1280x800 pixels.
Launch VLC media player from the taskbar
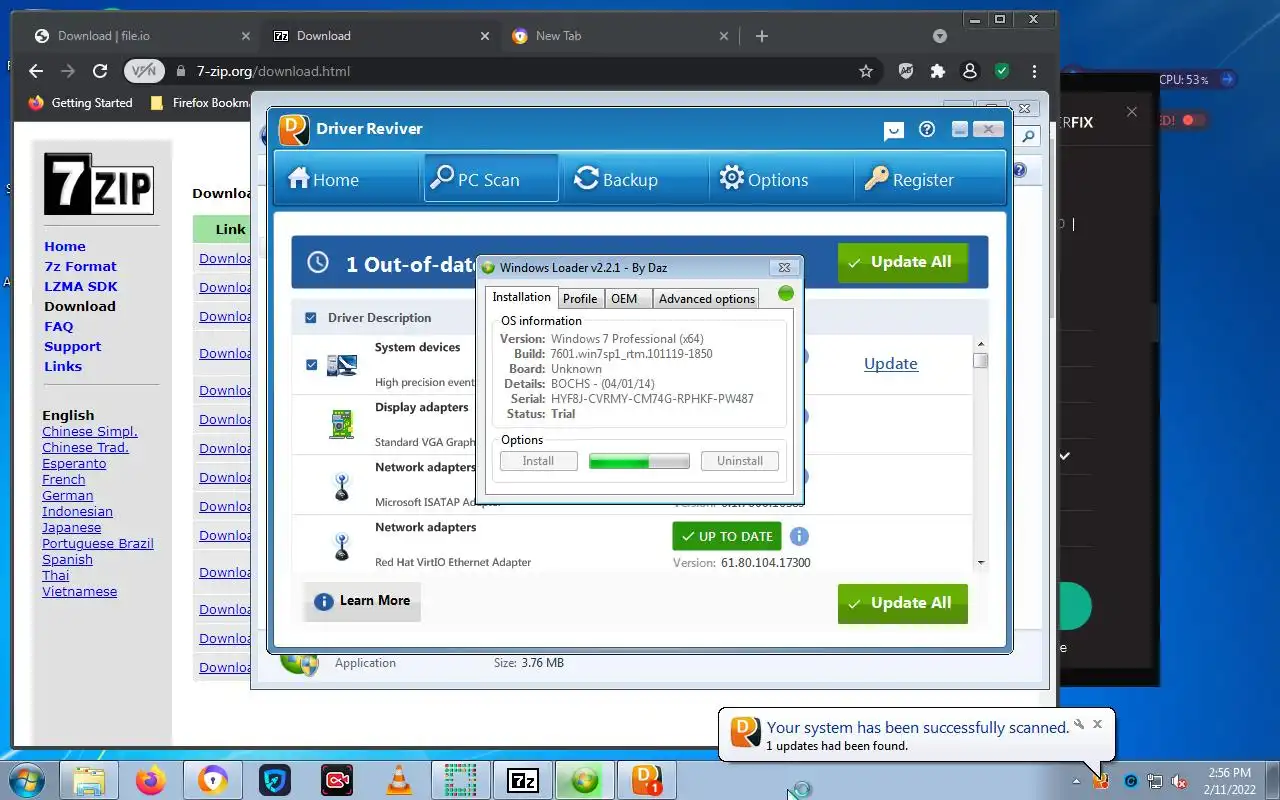pos(399,780)
